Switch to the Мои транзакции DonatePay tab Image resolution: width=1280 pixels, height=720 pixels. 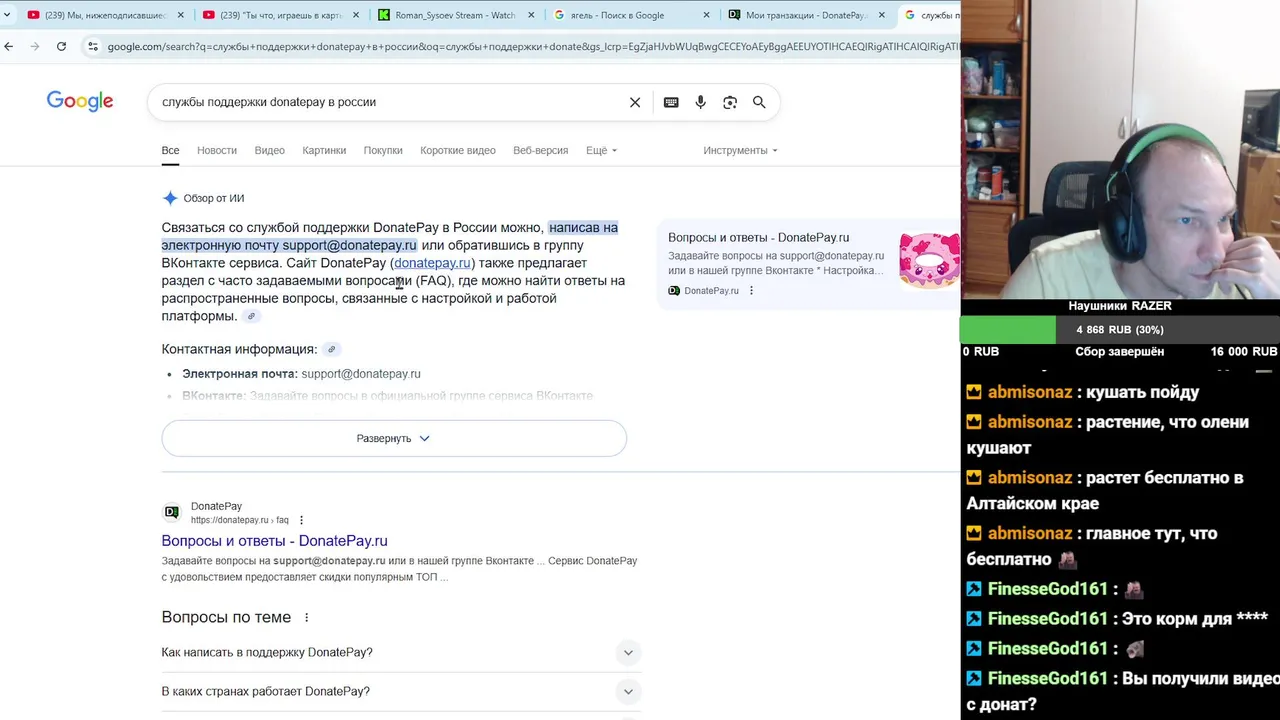(806, 15)
